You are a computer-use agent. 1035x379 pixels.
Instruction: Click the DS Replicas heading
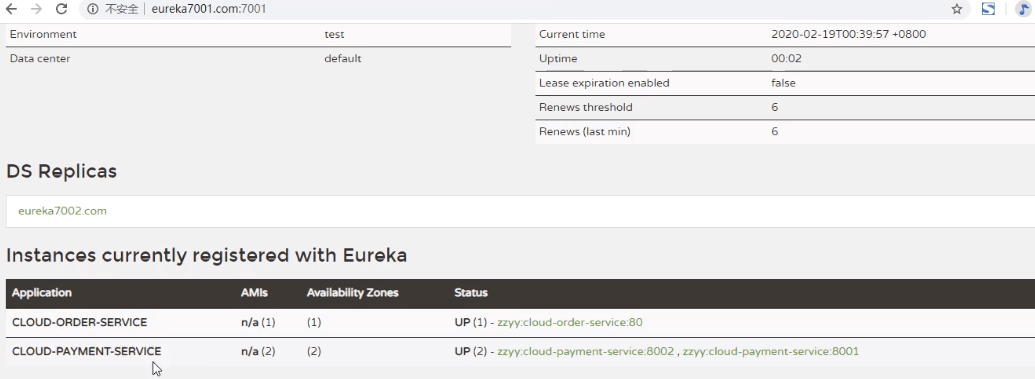61,172
